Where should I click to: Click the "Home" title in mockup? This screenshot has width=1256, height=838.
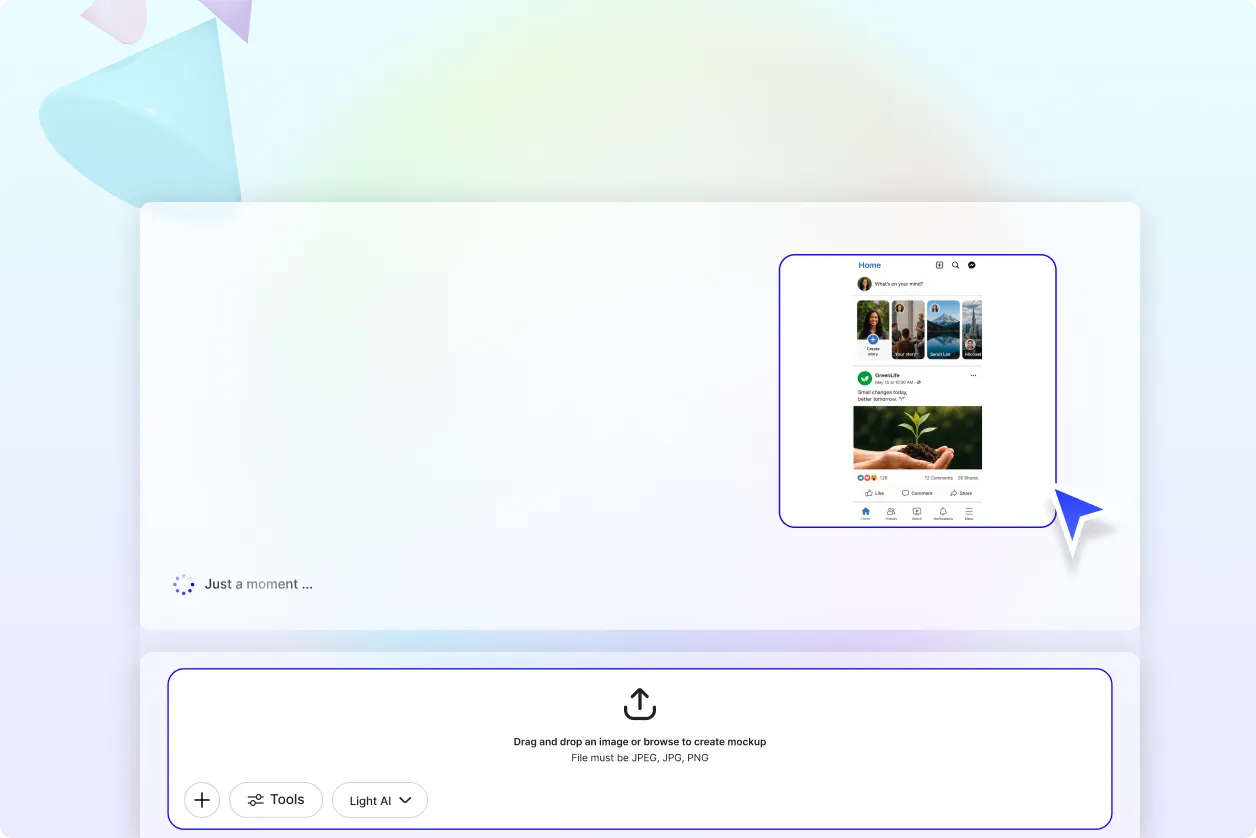870,265
